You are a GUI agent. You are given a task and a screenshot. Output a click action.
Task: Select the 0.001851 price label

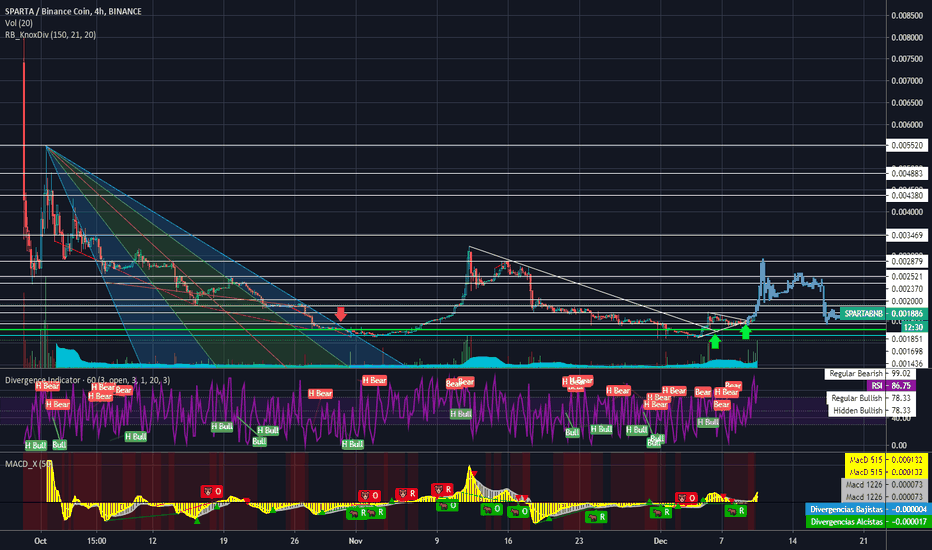pyautogui.click(x=906, y=339)
